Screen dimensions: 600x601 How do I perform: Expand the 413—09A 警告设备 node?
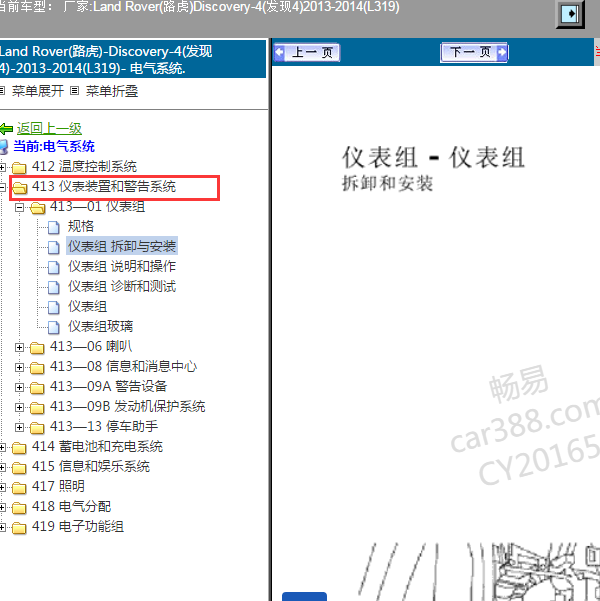19,387
